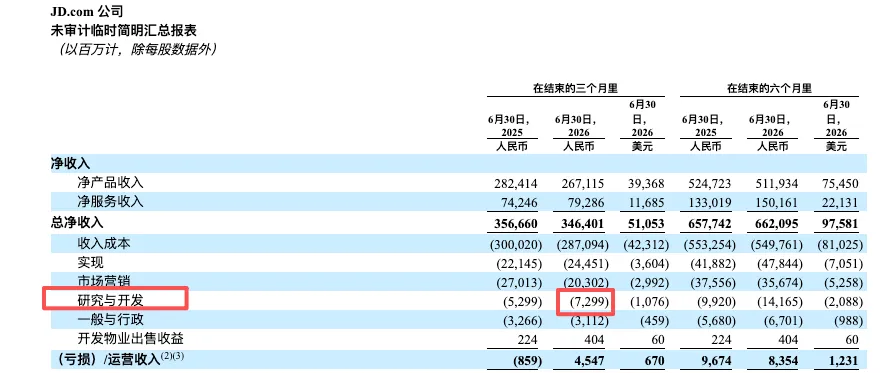Click the cell showing 22,131
Viewport: 888px width, 373px height.
(841, 203)
